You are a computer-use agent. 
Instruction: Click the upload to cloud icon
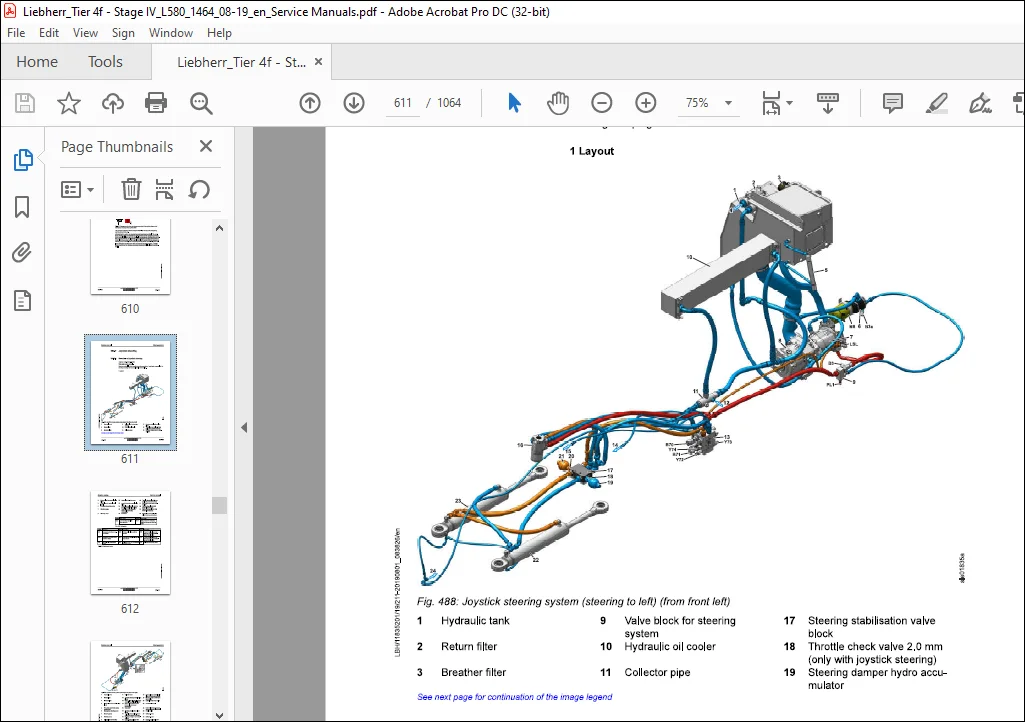(112, 103)
